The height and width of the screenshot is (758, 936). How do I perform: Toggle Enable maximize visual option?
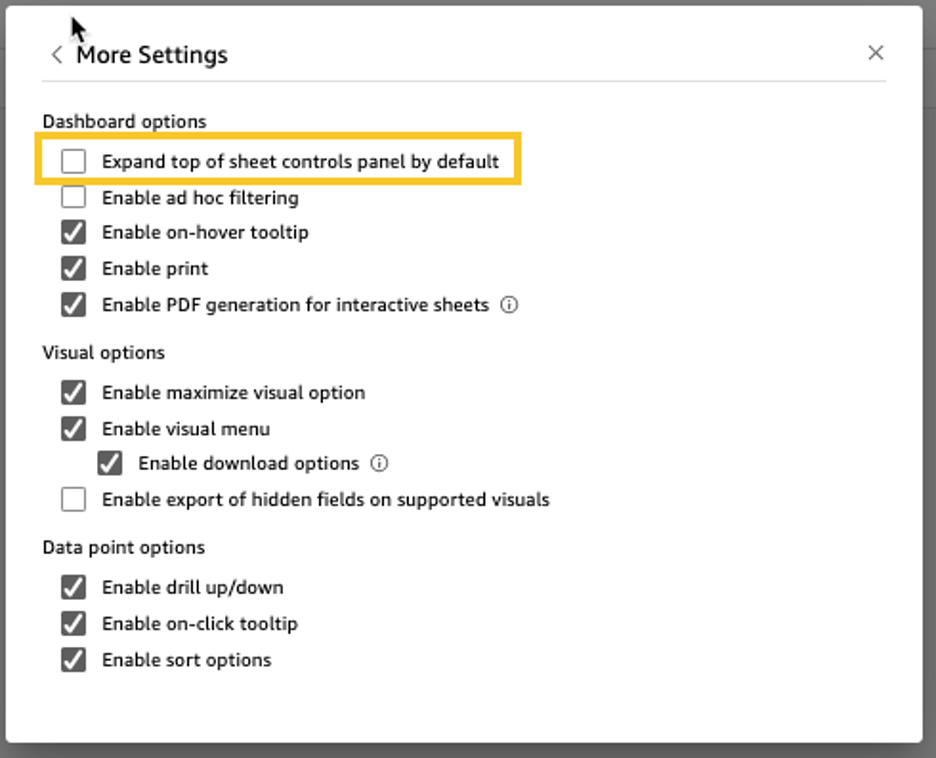(x=73, y=392)
